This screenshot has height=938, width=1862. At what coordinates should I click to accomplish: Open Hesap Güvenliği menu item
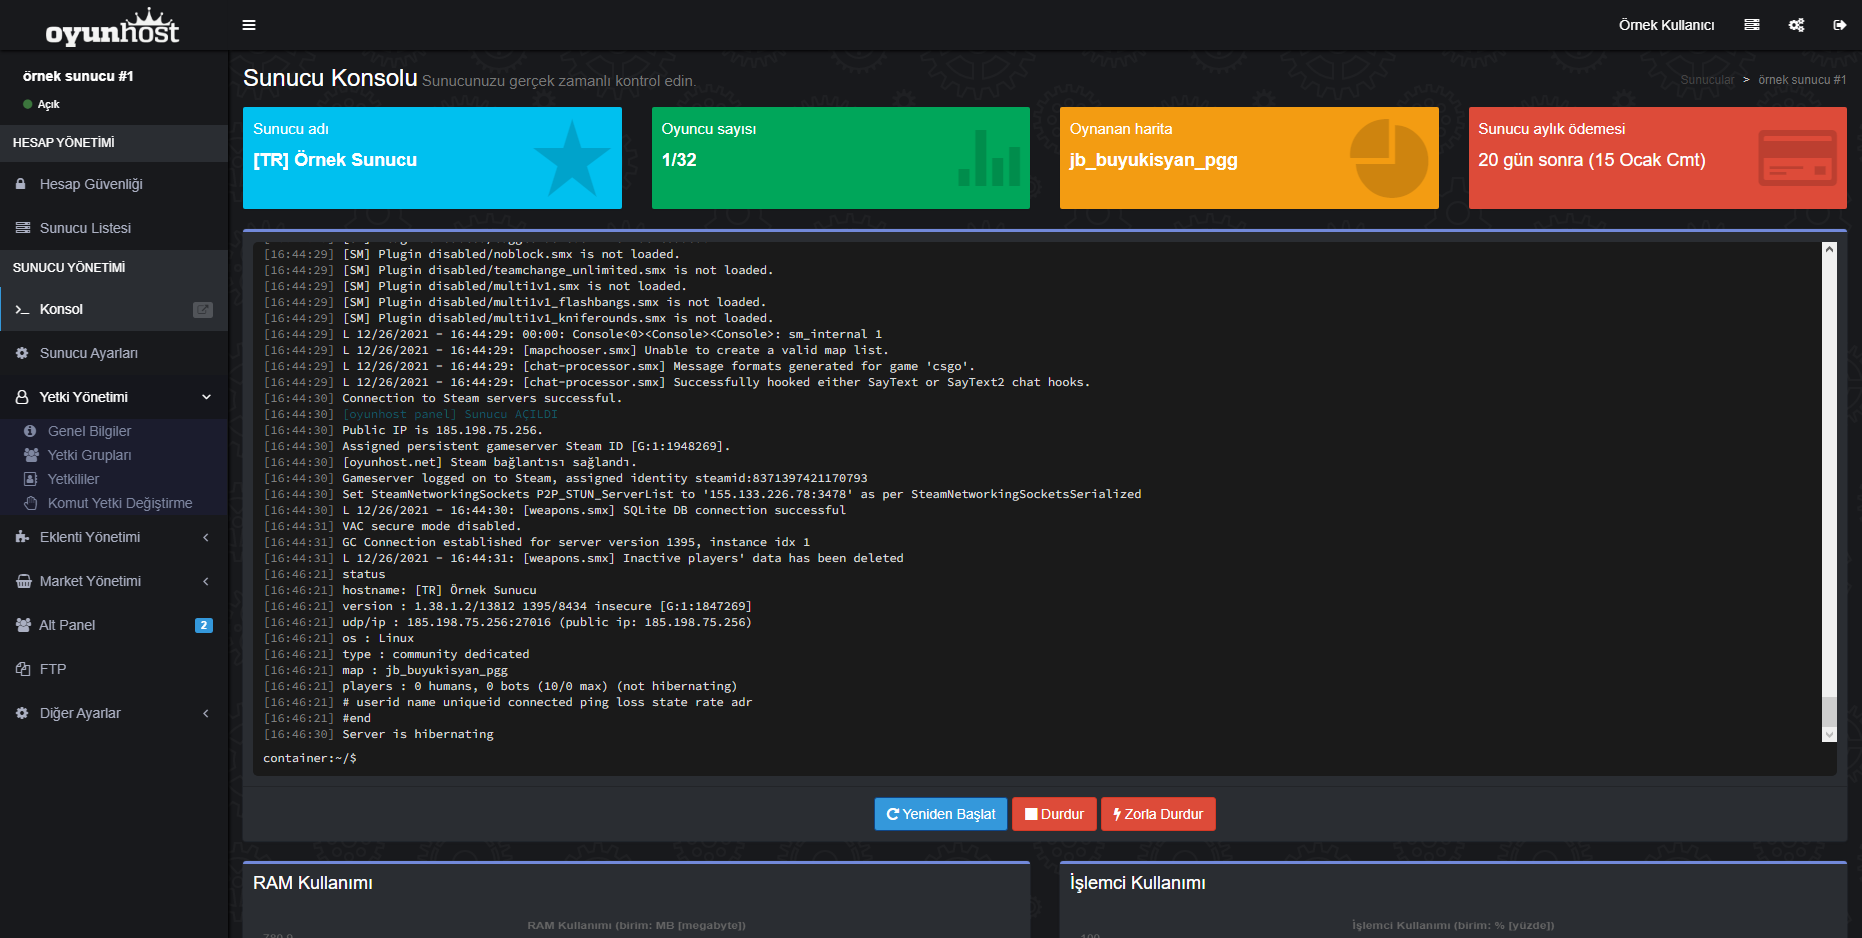click(x=114, y=184)
